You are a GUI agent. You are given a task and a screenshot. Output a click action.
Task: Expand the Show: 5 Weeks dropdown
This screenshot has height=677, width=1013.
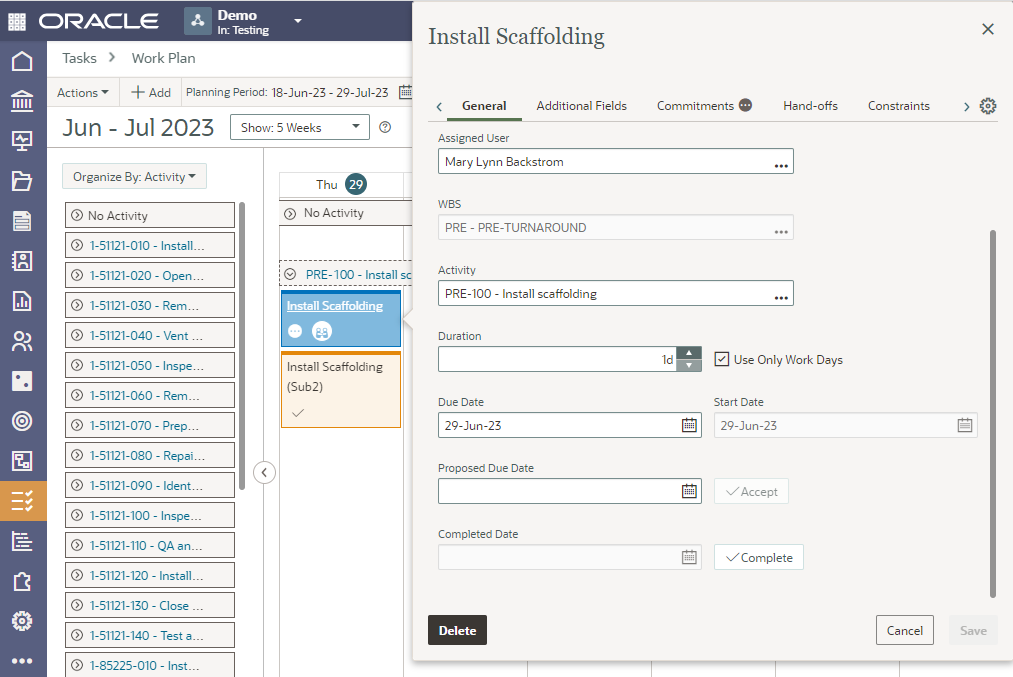[299, 127]
